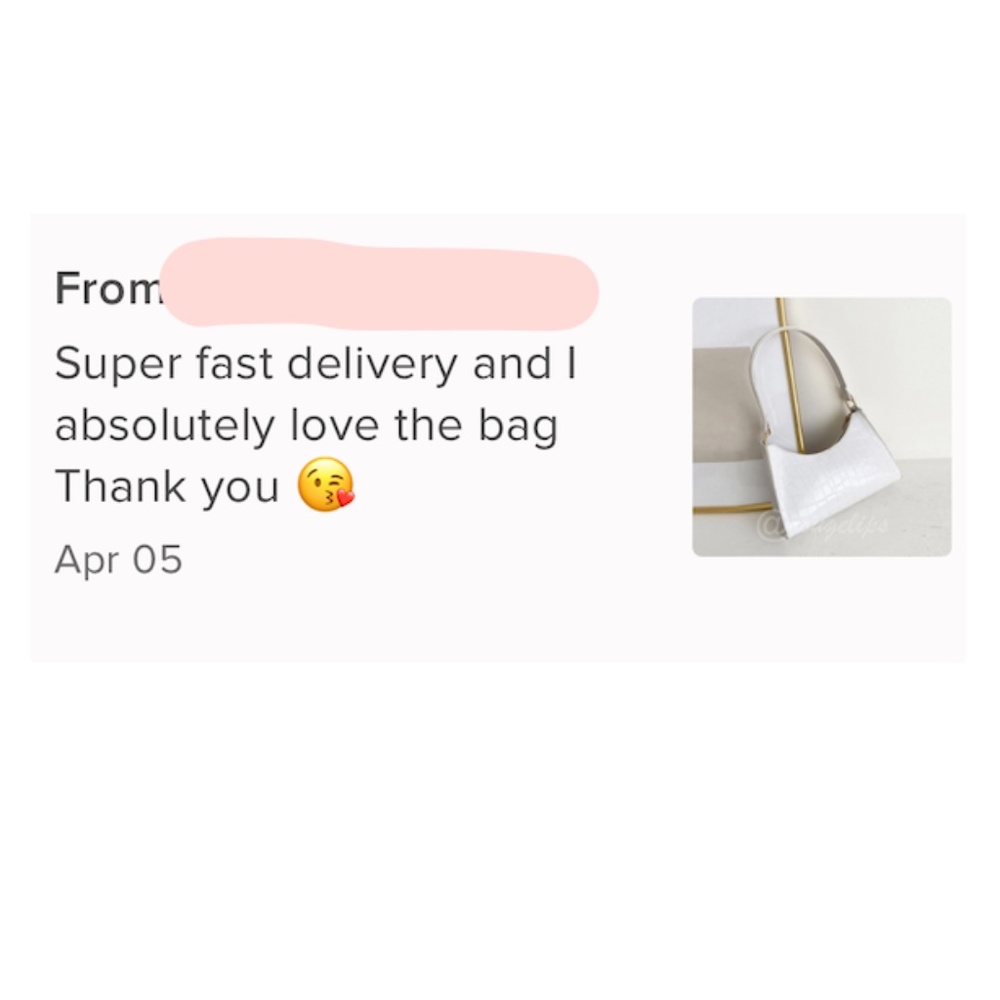Click the "Apr 05" review date
This screenshot has width=1000, height=1000.
point(119,559)
